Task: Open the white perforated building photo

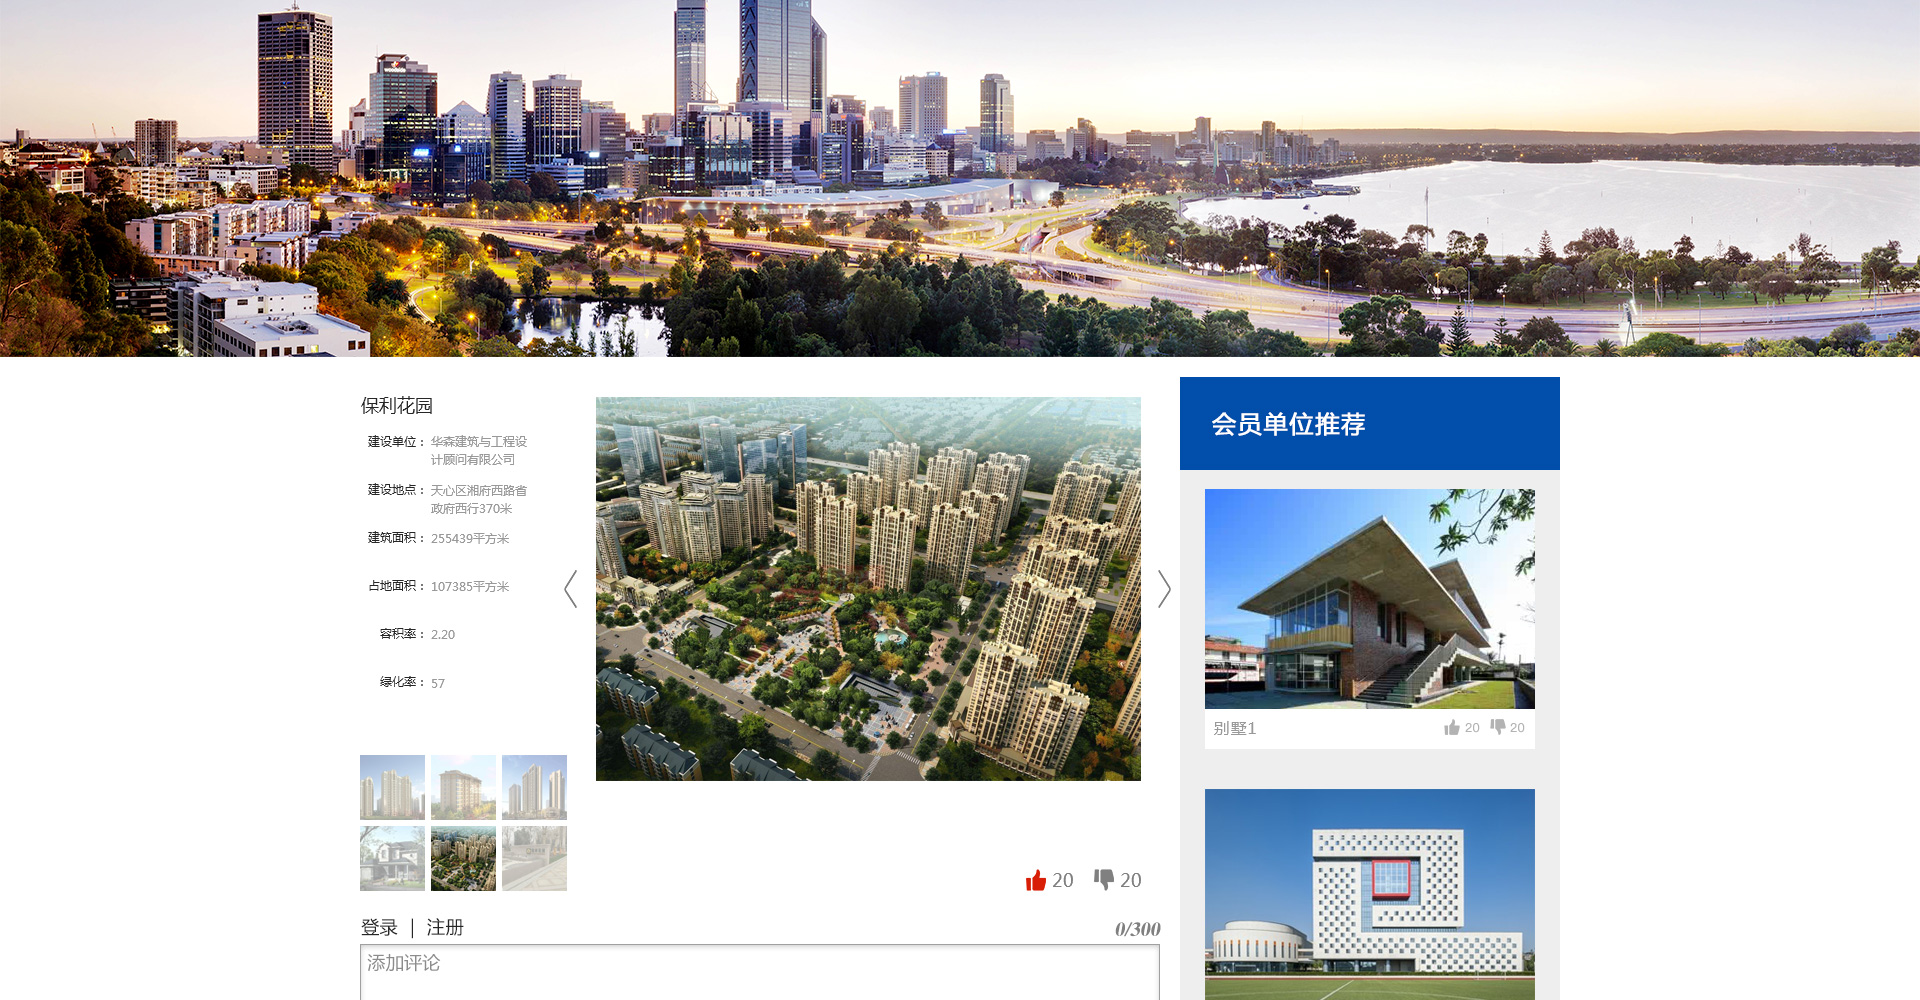Action: [x=1369, y=893]
